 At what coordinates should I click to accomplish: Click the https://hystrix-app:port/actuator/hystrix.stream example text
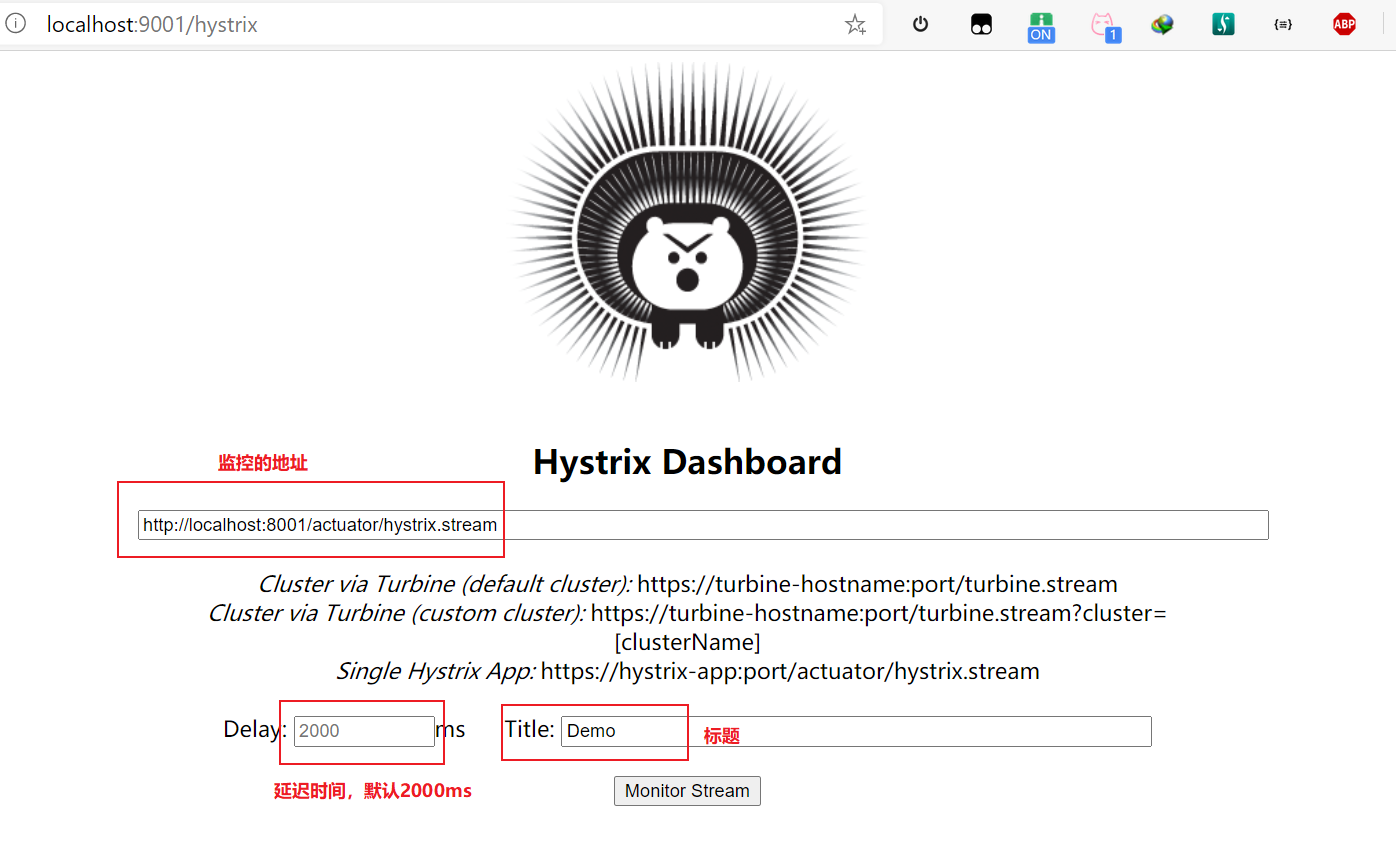[790, 671]
